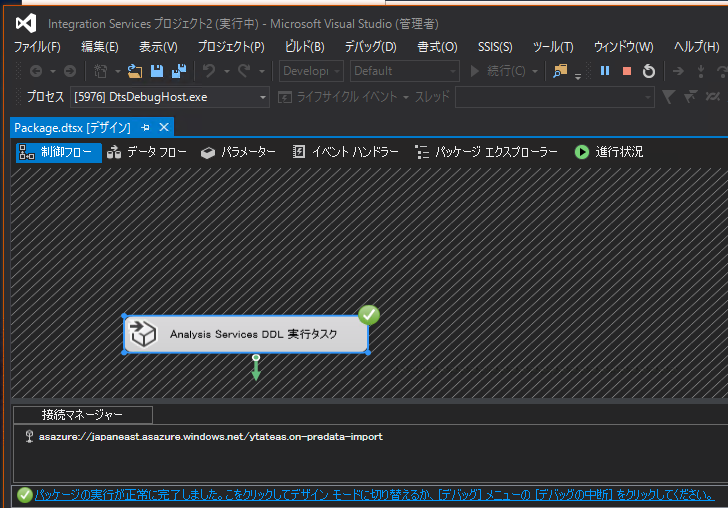Open the SSIS(S) menu

point(495,47)
